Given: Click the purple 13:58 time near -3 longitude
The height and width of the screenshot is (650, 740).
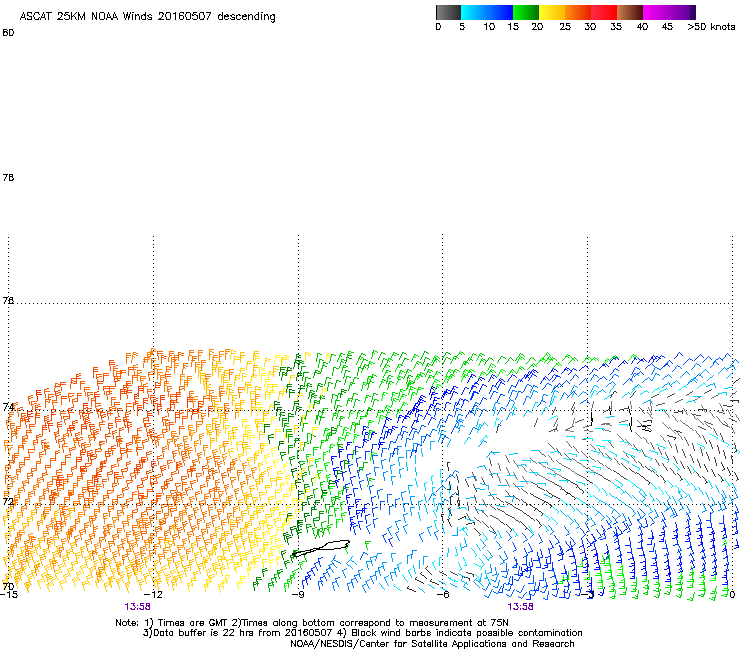Looking at the screenshot, I should click(x=520, y=607).
